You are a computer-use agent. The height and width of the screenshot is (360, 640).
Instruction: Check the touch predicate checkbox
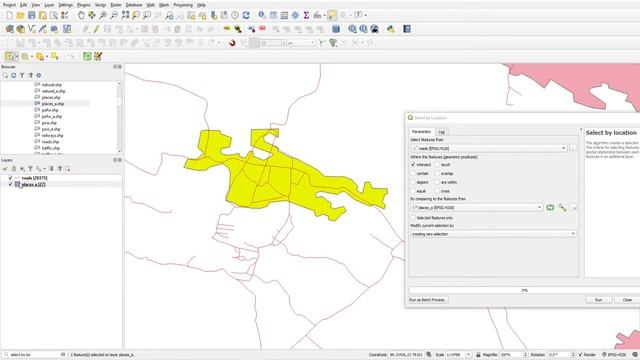[x=437, y=164]
